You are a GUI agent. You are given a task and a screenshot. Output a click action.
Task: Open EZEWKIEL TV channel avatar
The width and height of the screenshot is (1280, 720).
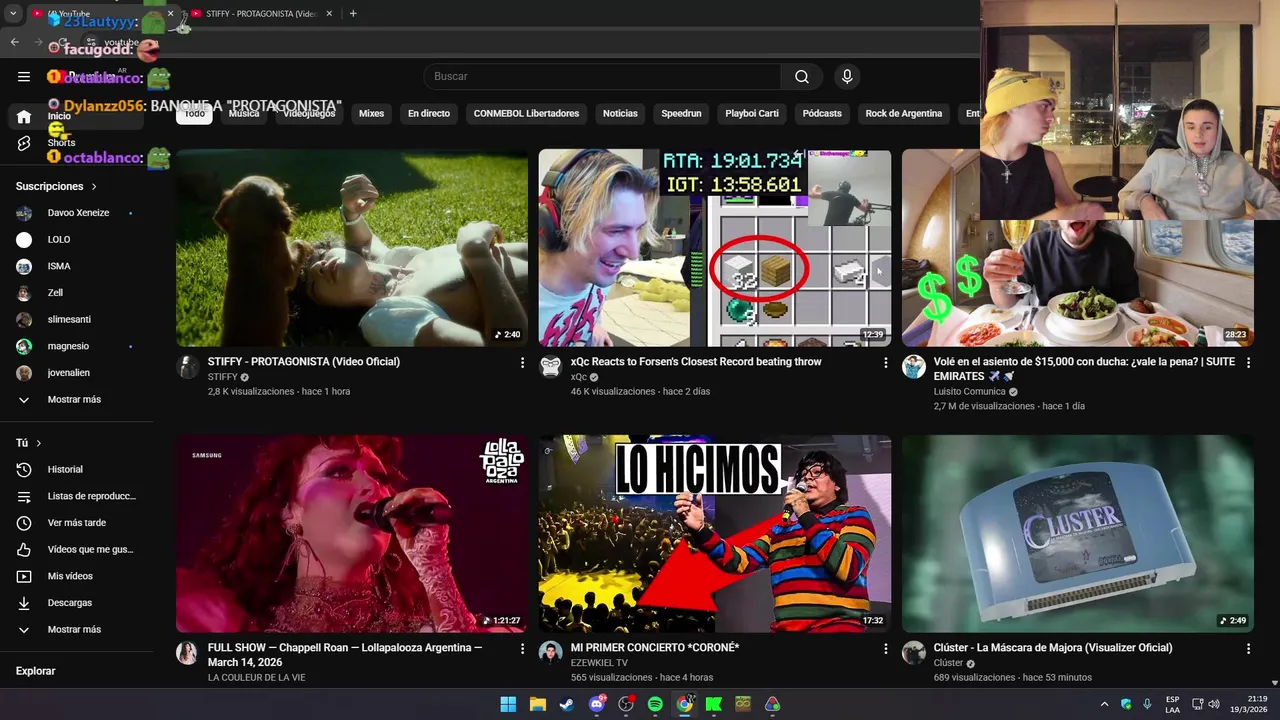tap(551, 653)
